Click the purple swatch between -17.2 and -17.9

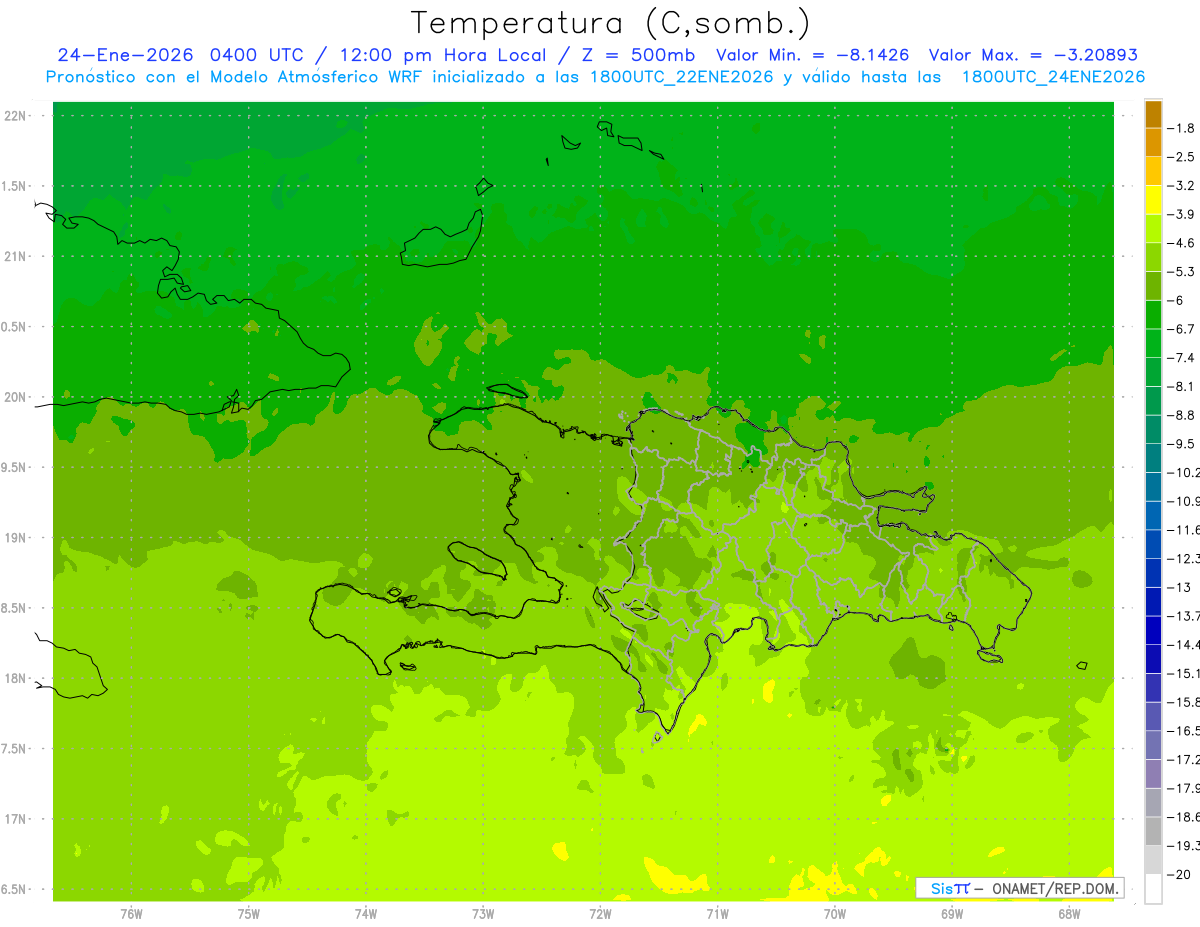pos(1153,774)
